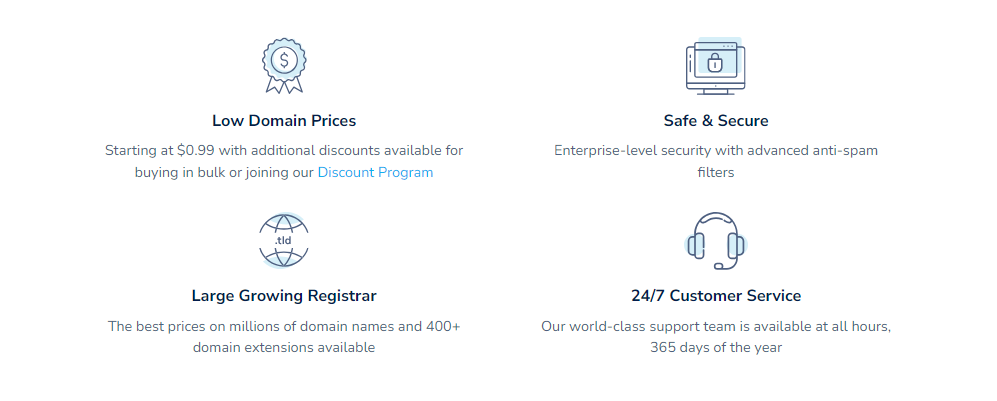Click the .tld globe icon
This screenshot has width=997, height=401.
click(x=284, y=241)
